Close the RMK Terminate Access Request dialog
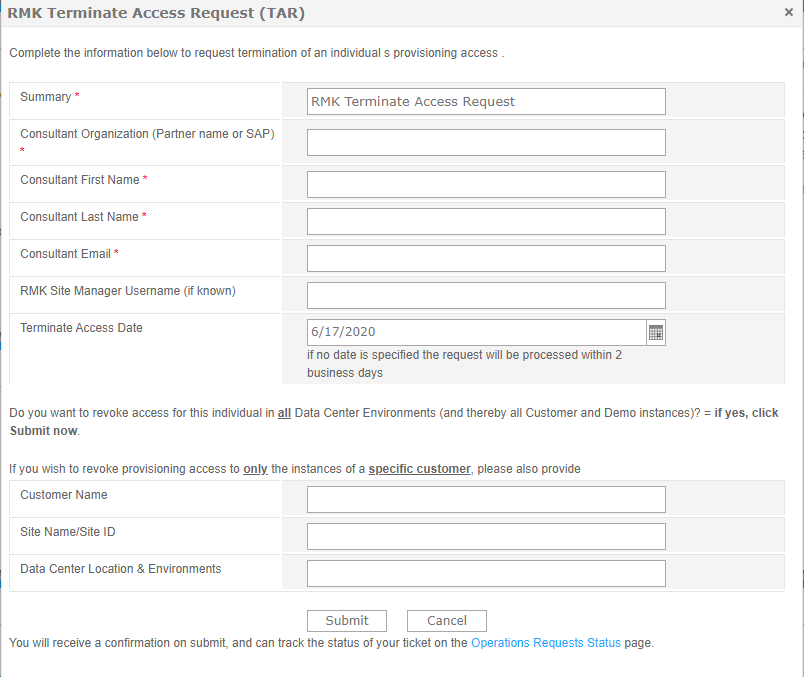804x677 pixels. click(x=789, y=12)
